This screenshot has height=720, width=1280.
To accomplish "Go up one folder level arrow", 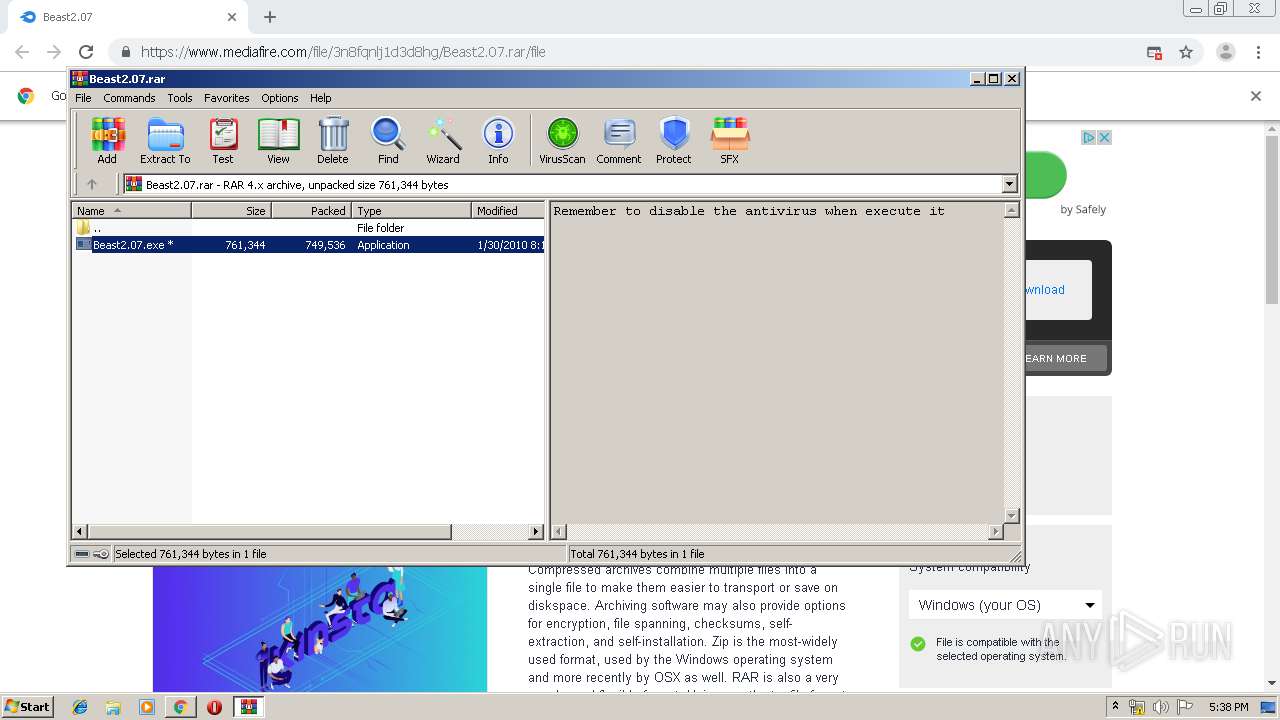I will 92,184.
